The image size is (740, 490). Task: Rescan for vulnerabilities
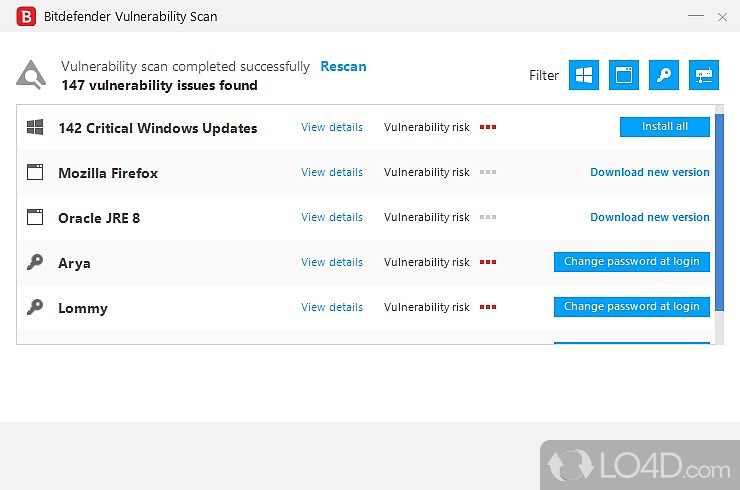click(343, 67)
